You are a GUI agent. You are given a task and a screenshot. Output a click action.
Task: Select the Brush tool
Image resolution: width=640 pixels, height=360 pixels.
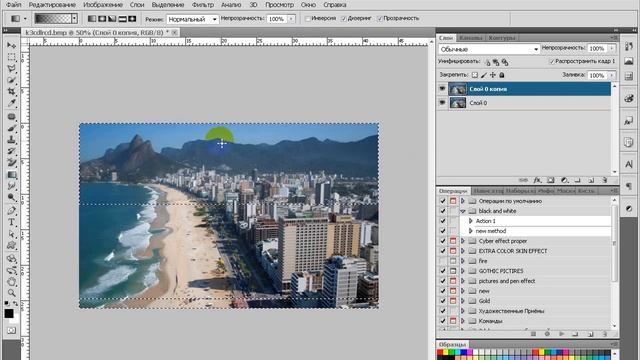[11, 129]
